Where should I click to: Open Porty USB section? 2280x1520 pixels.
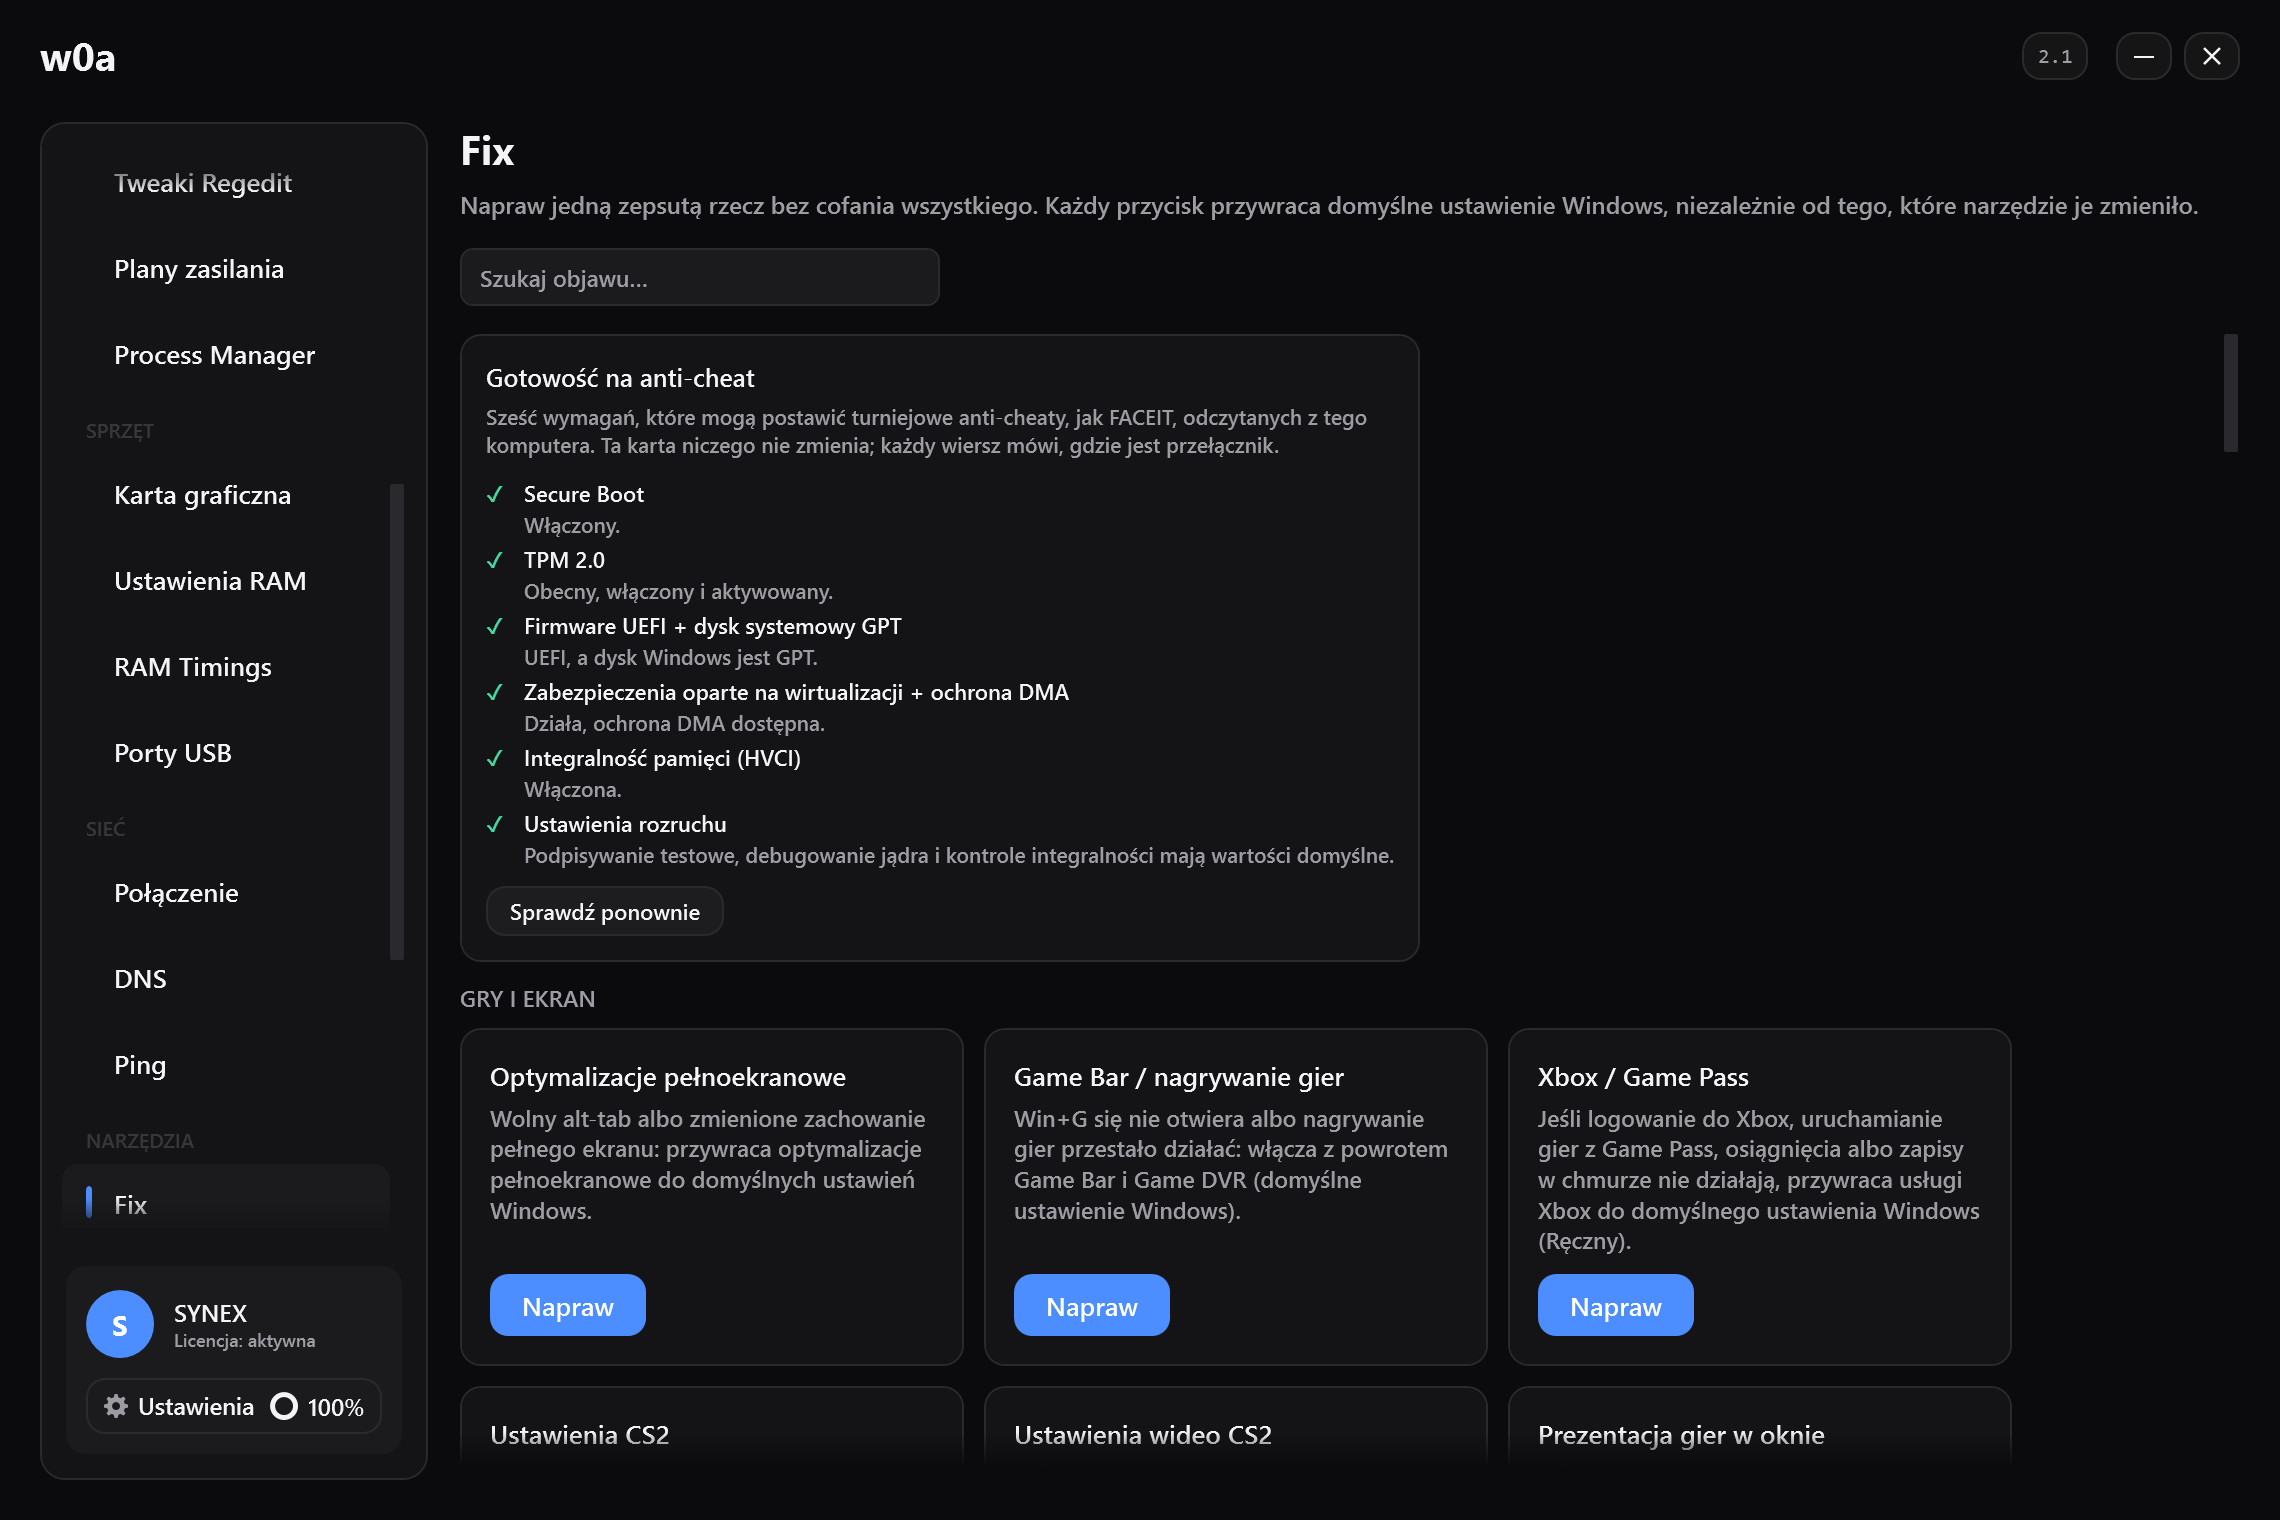click(x=173, y=753)
